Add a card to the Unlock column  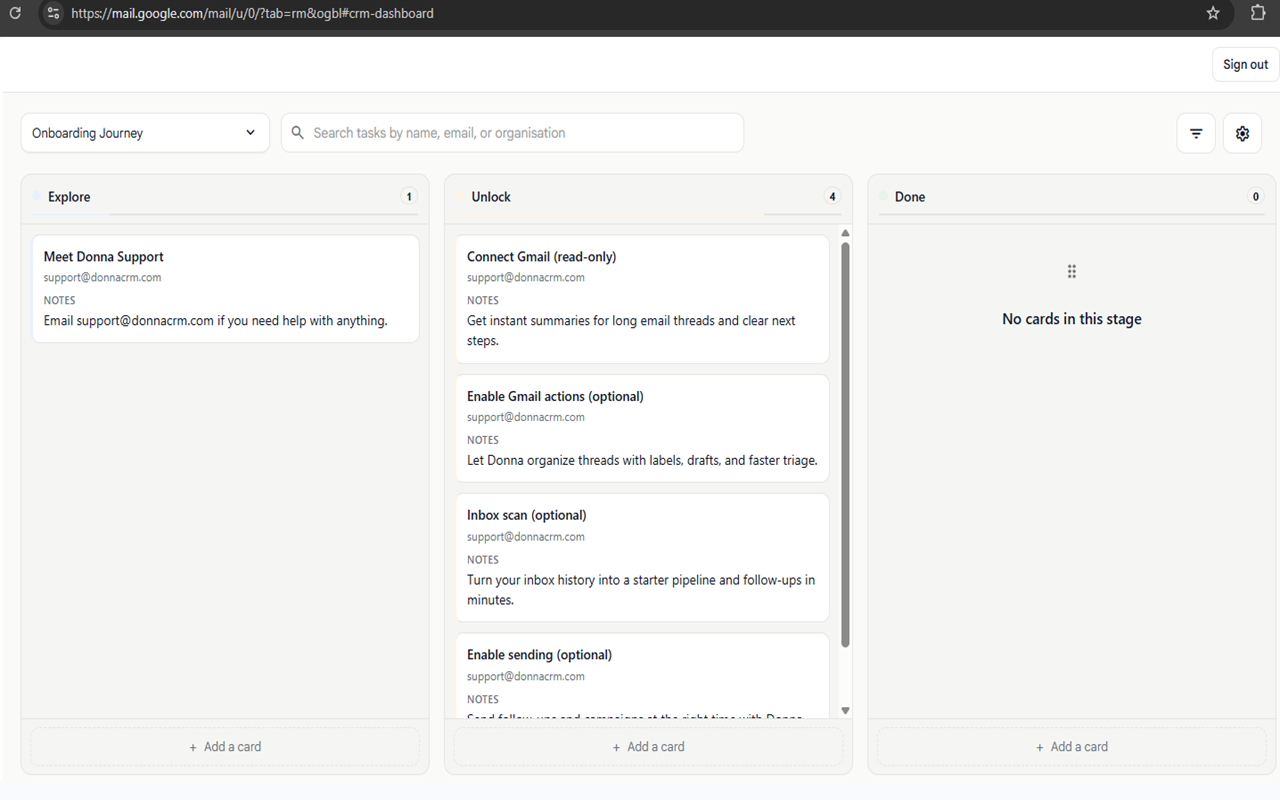click(648, 747)
